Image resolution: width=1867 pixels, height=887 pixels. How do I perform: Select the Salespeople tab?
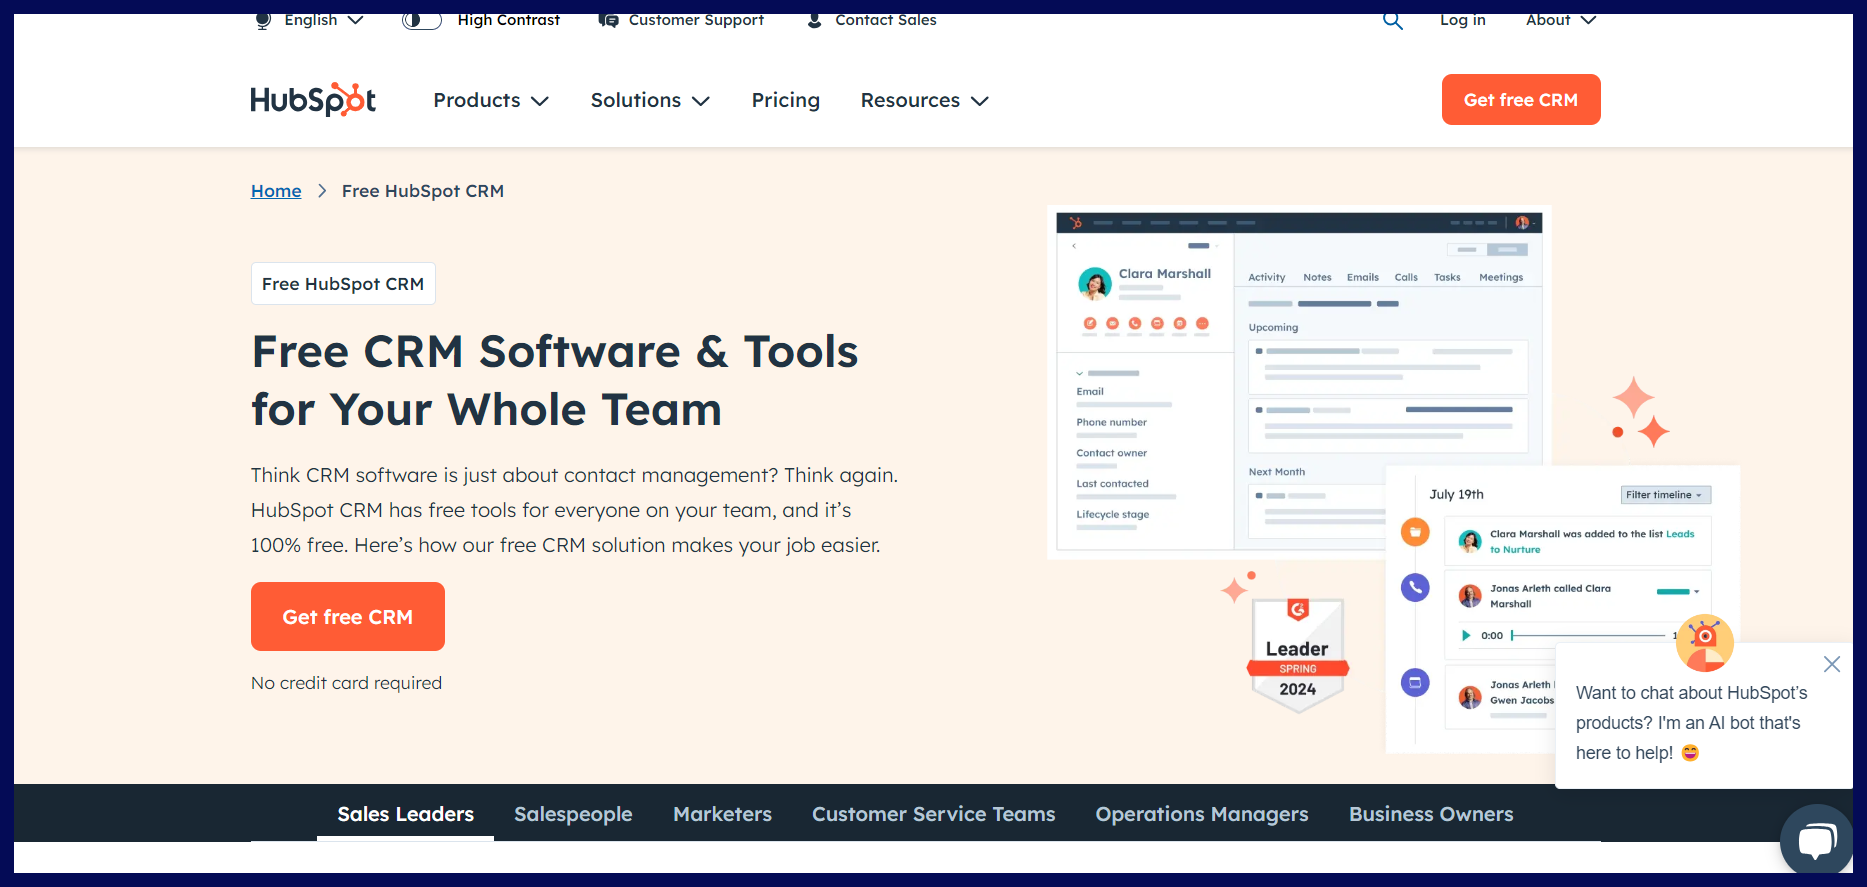click(573, 814)
